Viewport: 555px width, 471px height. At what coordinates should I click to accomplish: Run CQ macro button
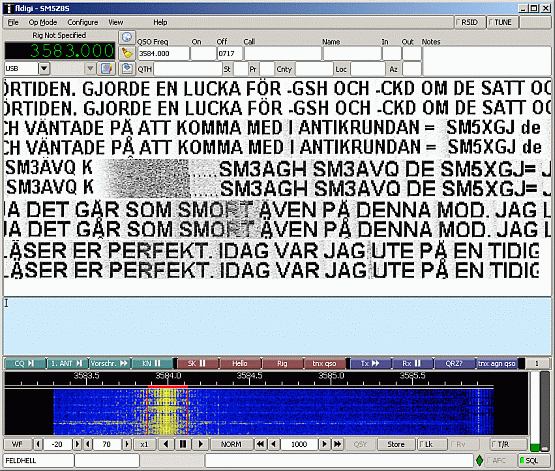(x=25, y=363)
